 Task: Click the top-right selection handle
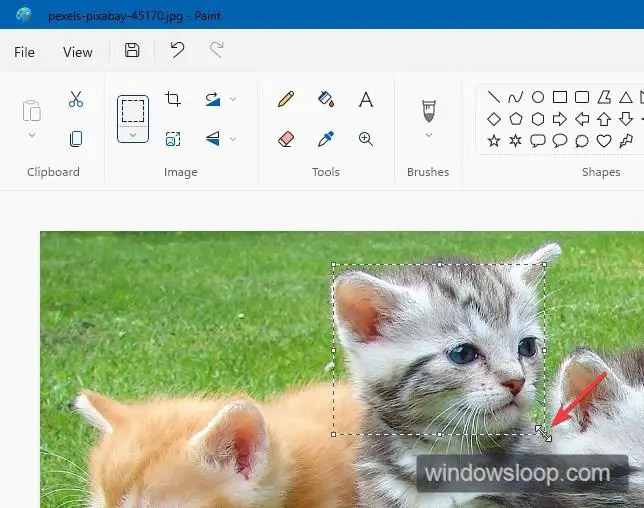[545, 265]
